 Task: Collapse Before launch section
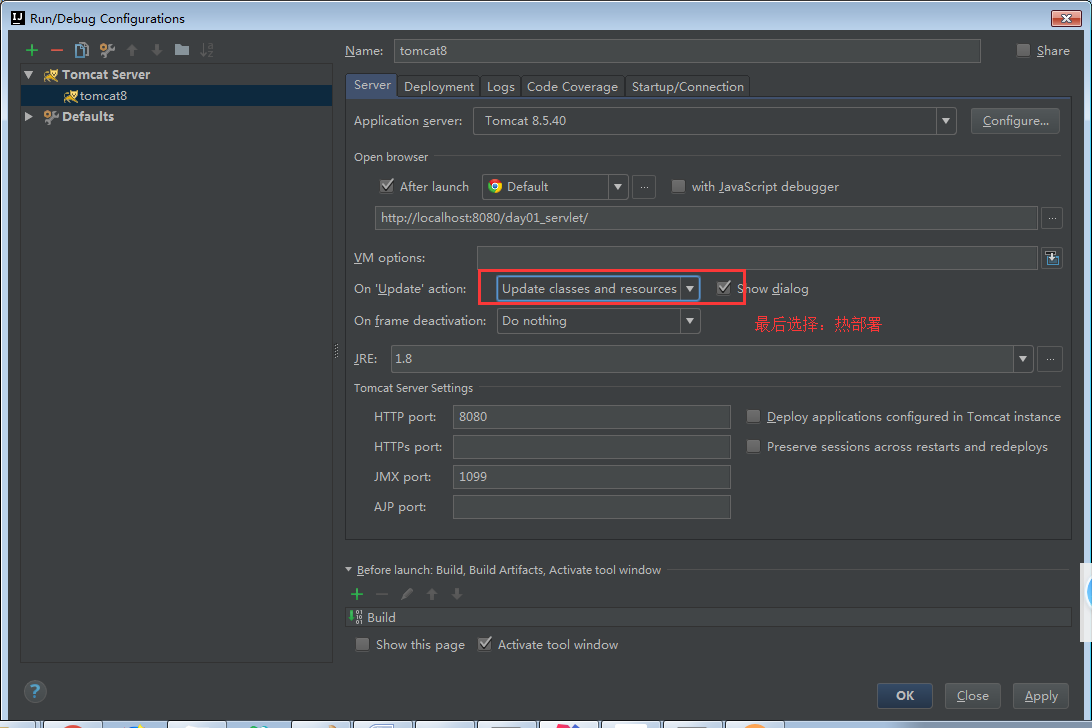[x=348, y=570]
